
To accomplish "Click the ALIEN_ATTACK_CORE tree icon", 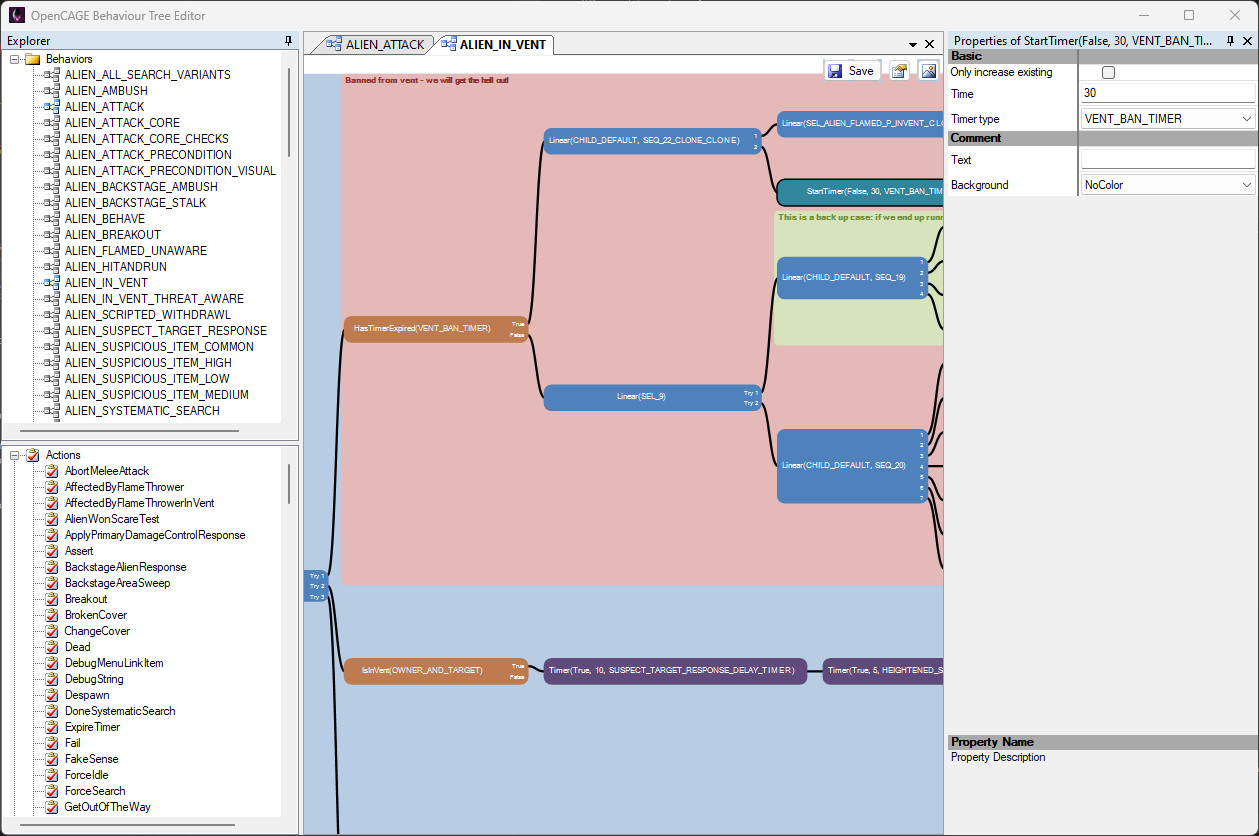I will tap(52, 123).
